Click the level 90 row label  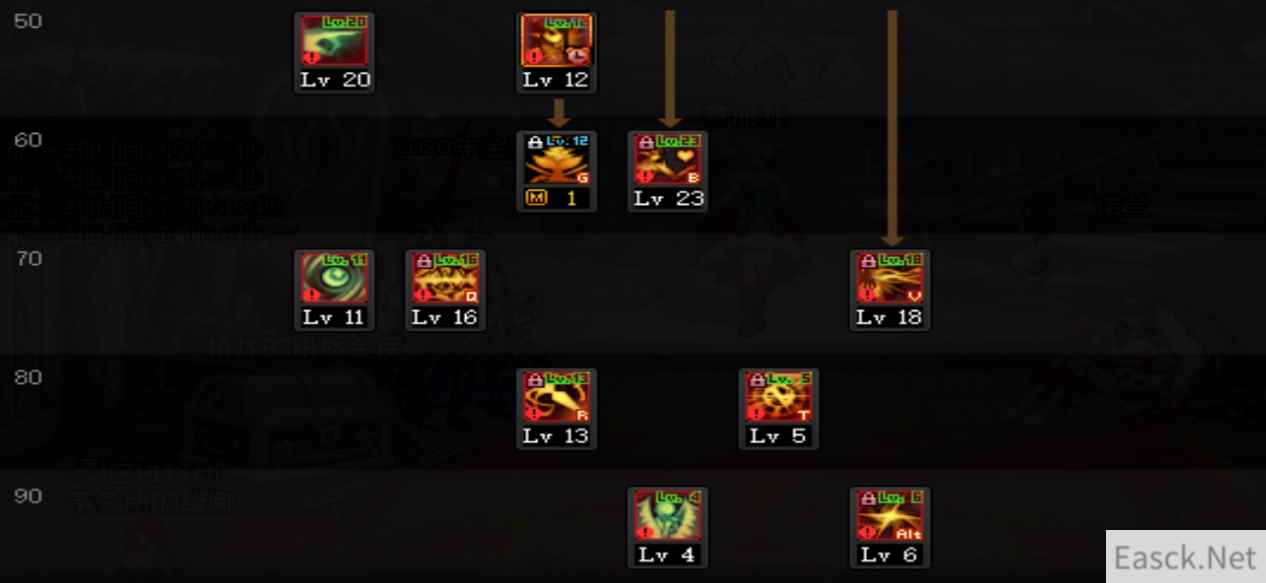tap(28, 497)
